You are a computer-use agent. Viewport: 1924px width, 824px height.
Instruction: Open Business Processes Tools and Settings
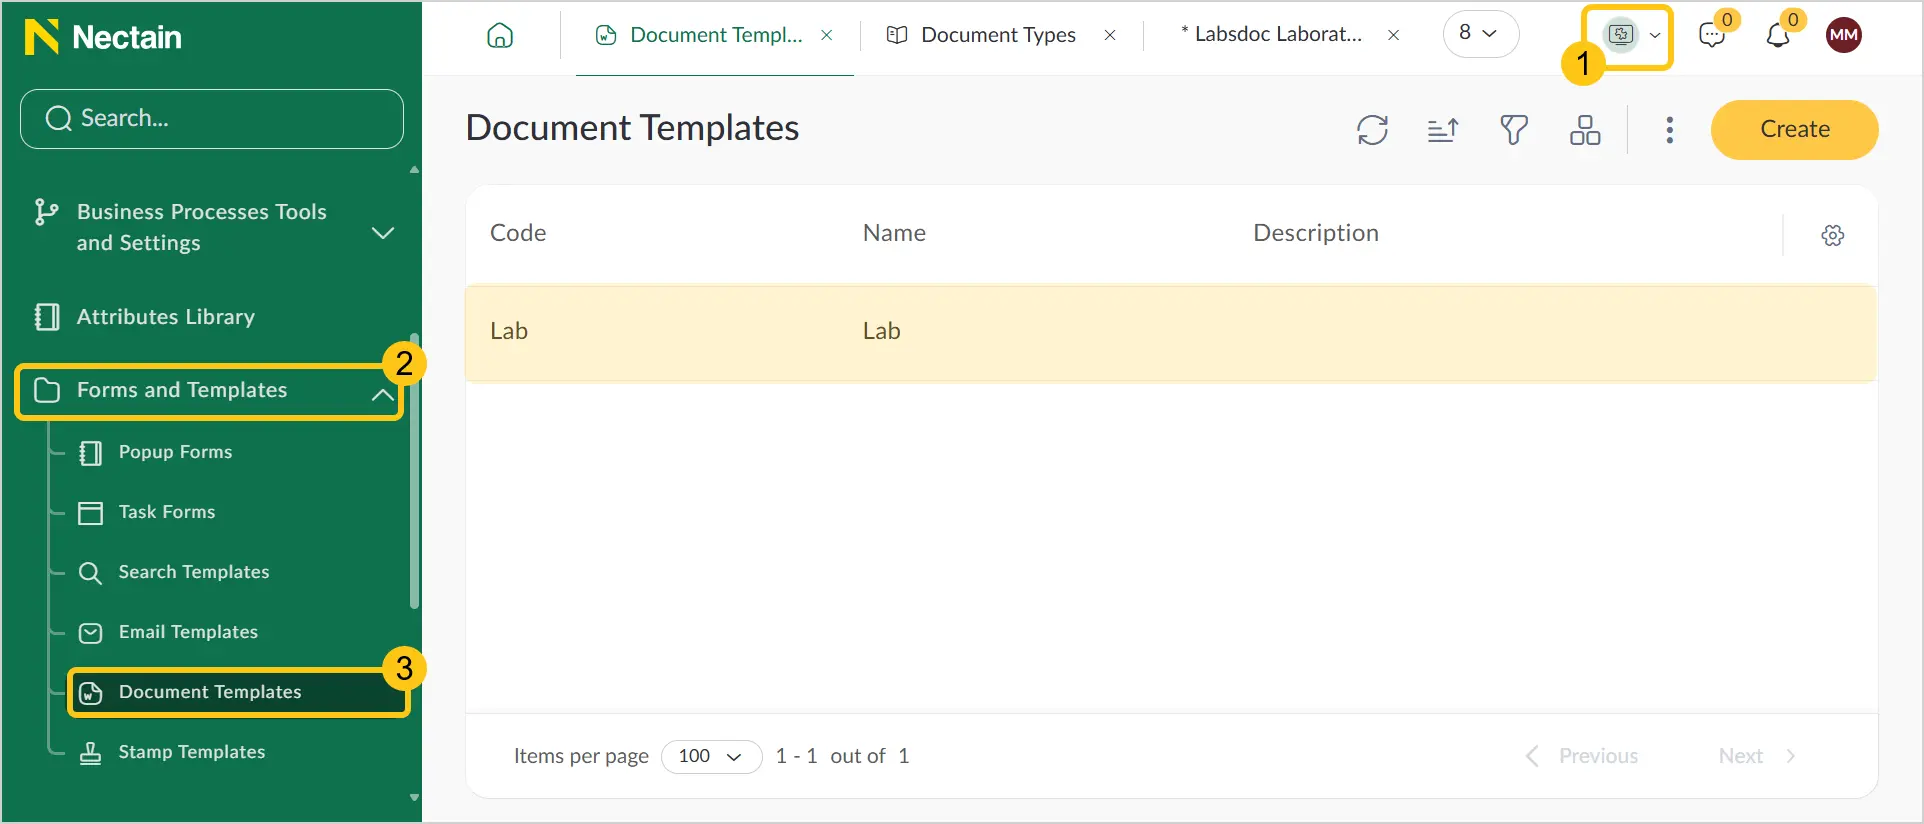click(x=202, y=227)
